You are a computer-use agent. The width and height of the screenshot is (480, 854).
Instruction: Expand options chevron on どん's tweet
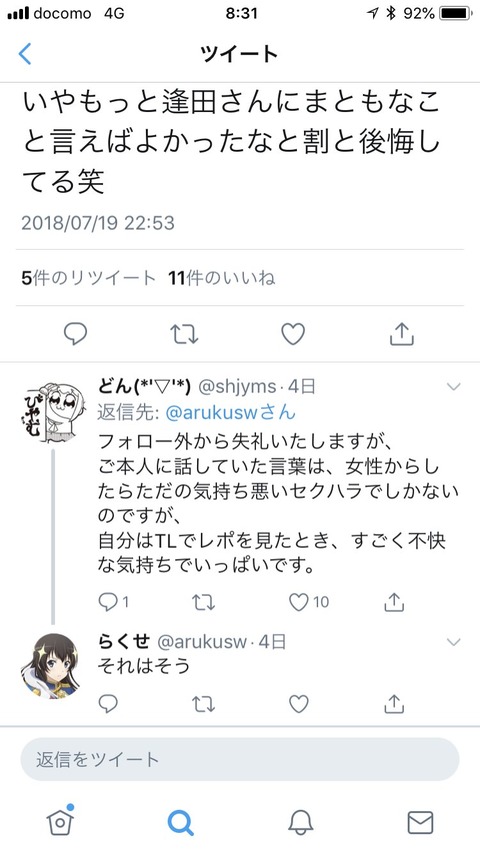453,387
